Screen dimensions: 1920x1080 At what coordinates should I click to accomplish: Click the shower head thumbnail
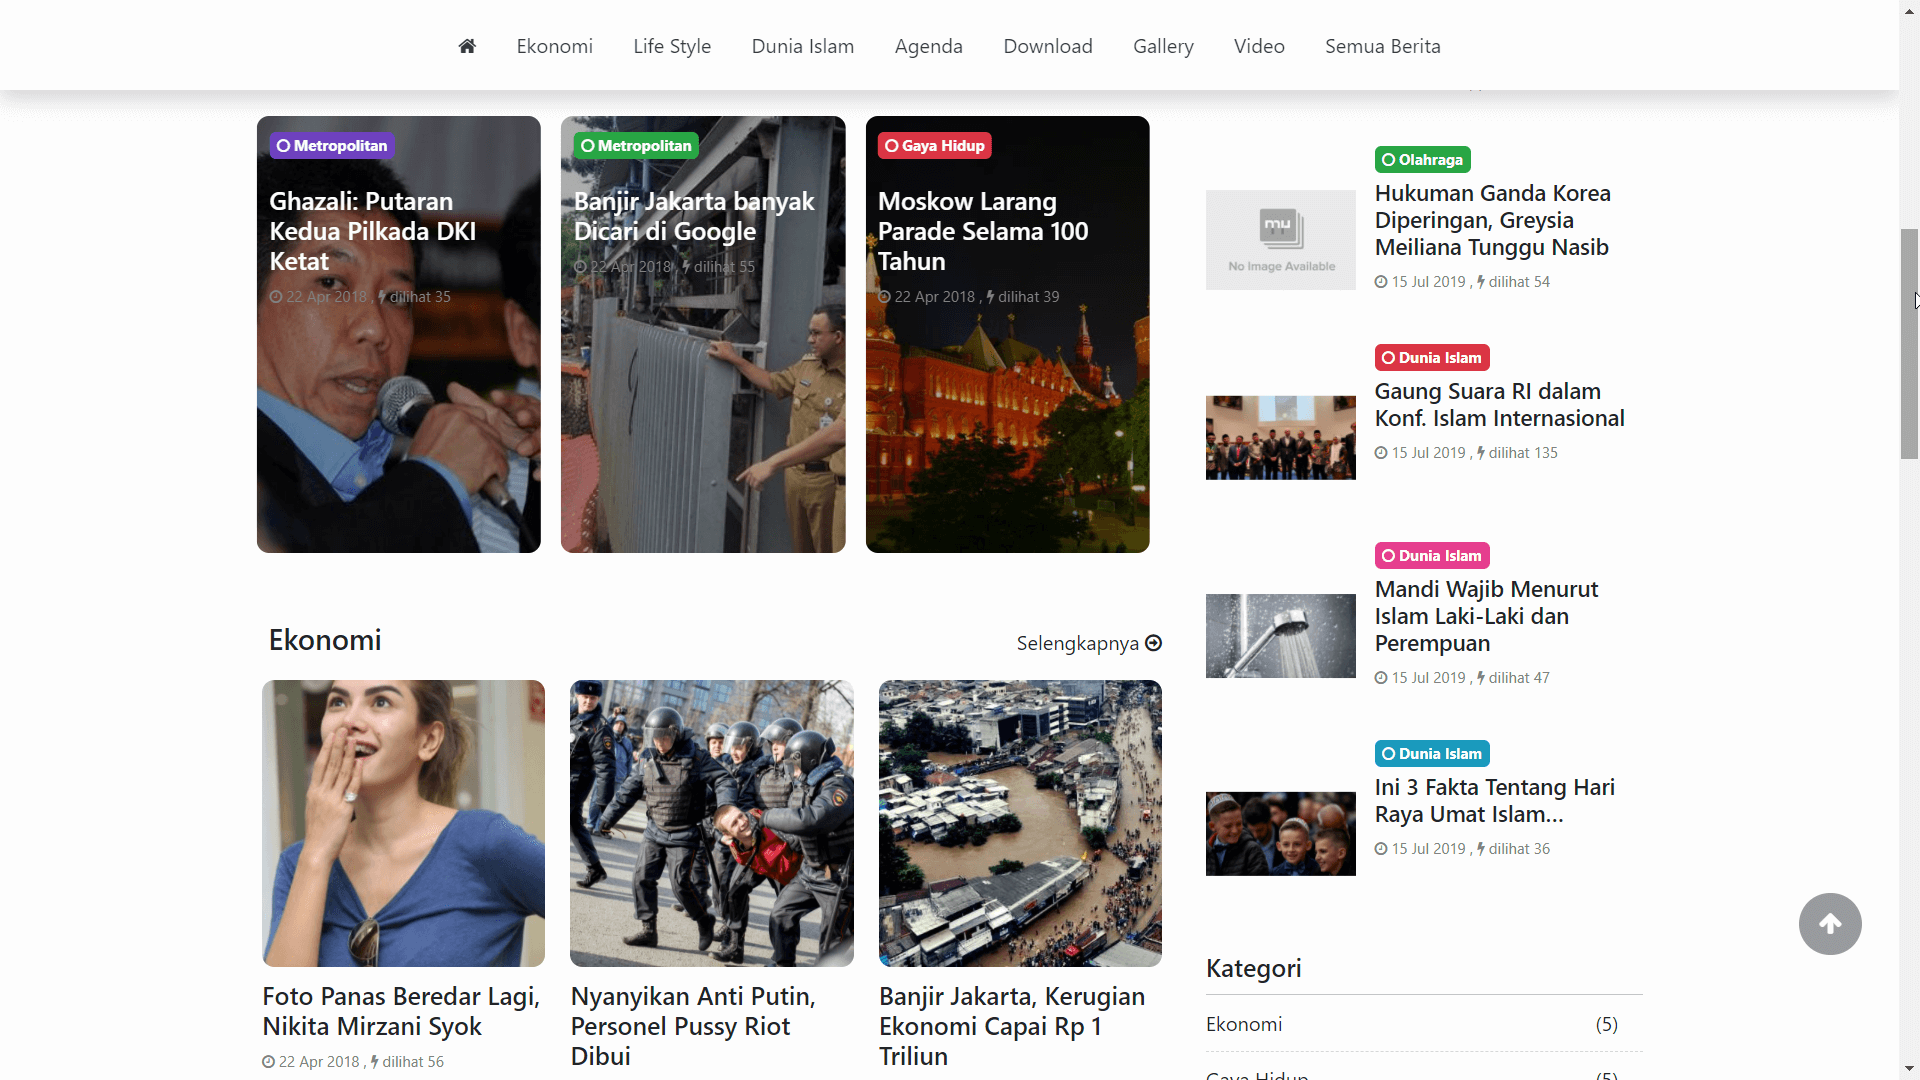coord(1281,636)
